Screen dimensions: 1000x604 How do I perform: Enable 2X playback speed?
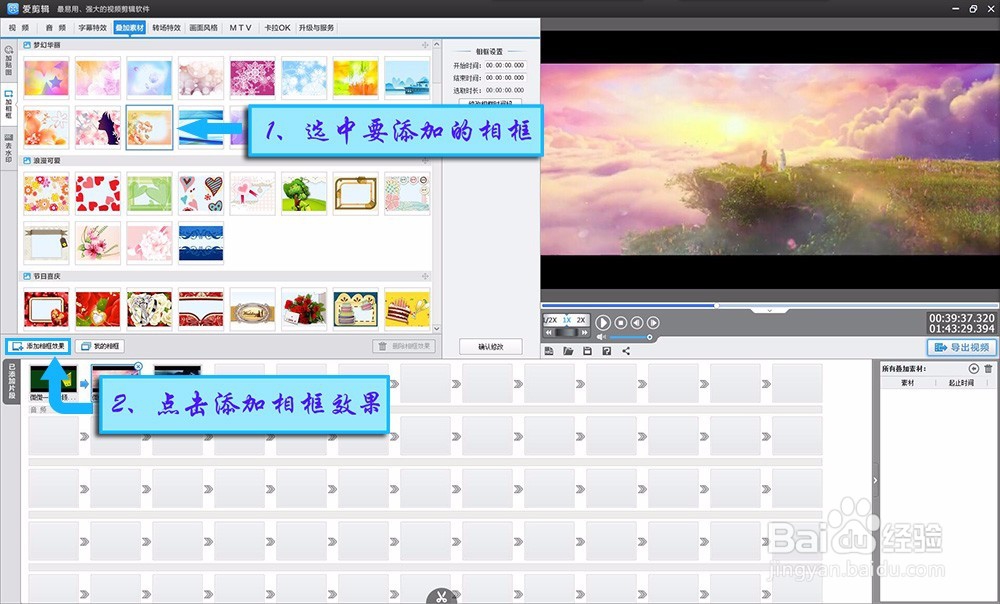tap(580, 321)
